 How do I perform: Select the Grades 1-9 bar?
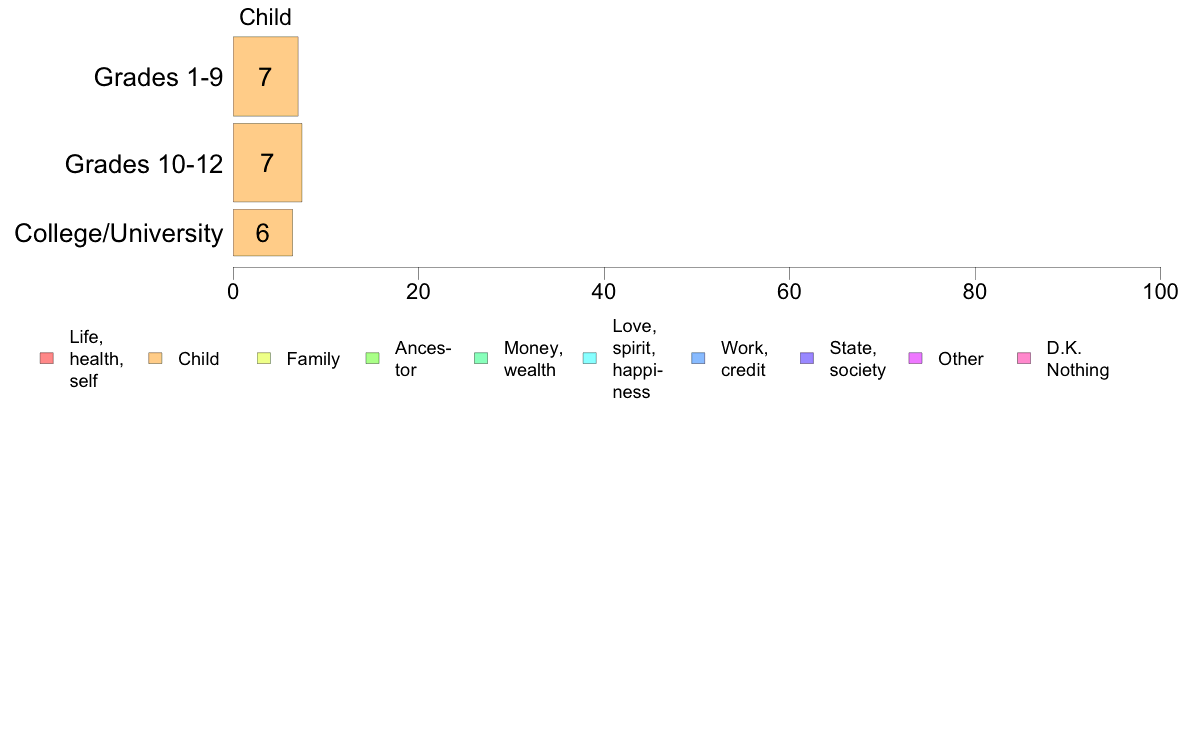click(x=266, y=77)
